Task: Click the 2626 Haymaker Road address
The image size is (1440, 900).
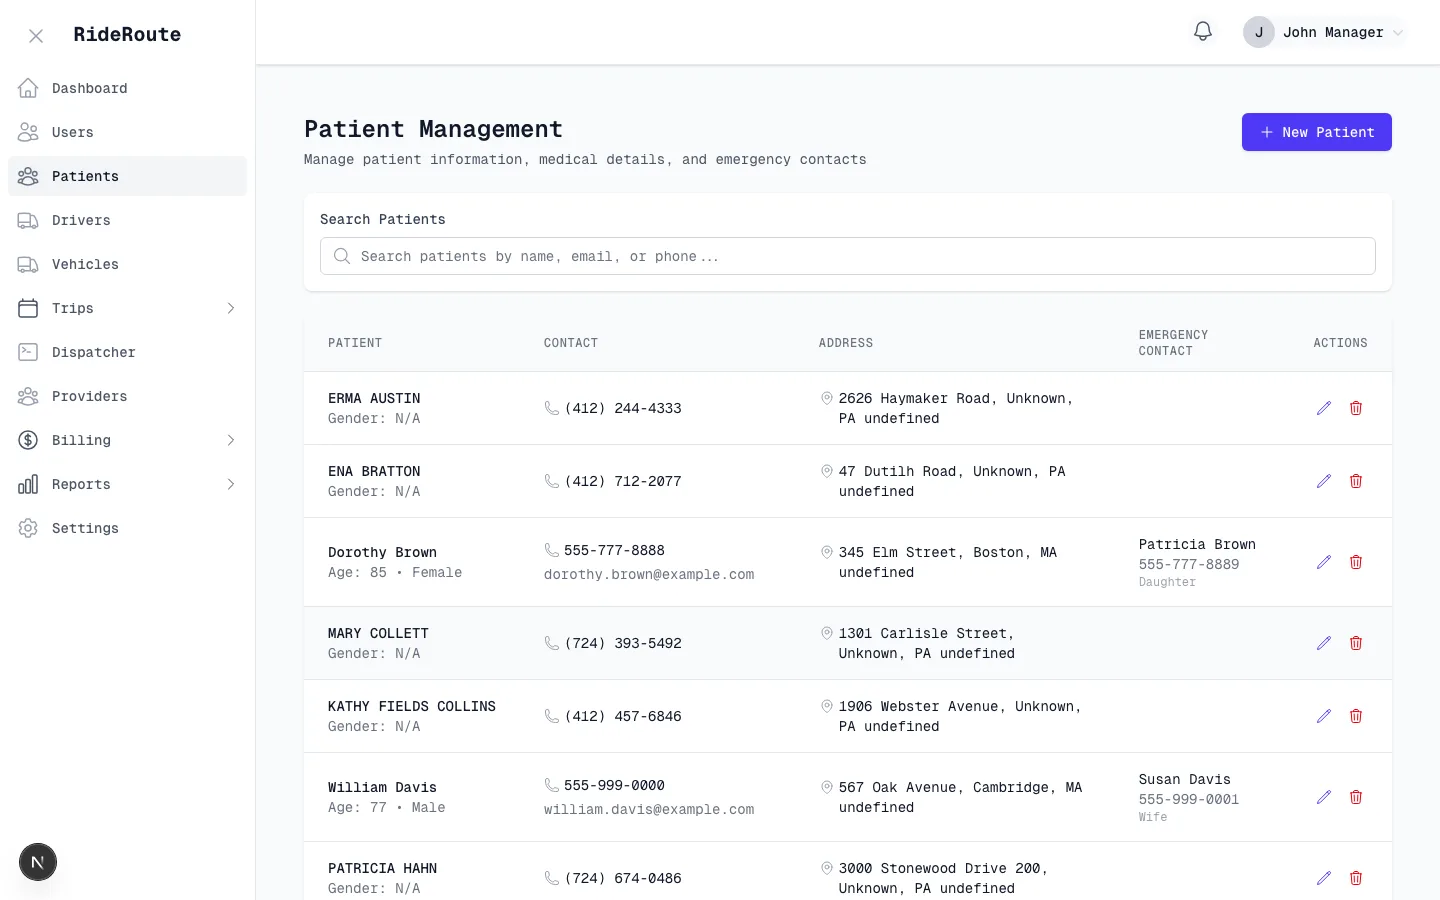Action: pos(956,408)
